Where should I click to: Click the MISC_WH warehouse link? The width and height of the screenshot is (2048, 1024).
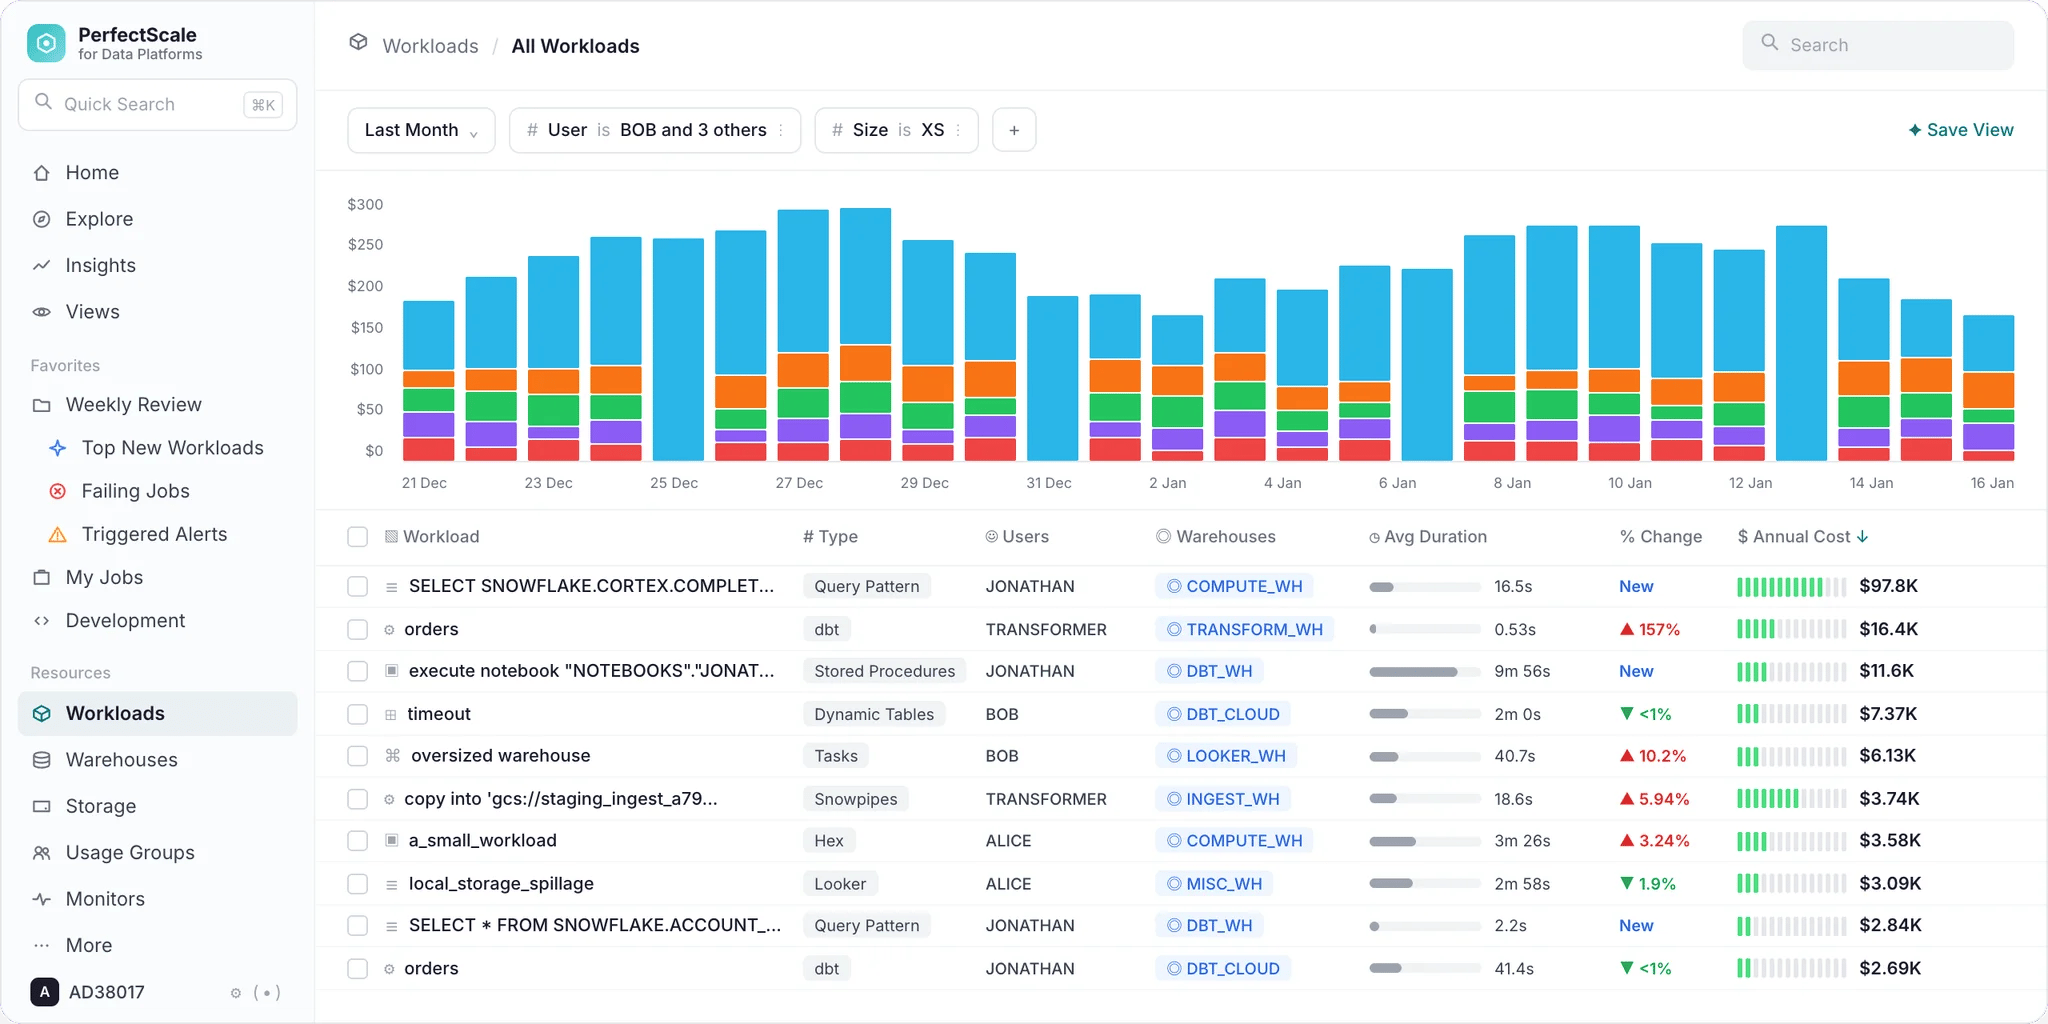(1214, 884)
